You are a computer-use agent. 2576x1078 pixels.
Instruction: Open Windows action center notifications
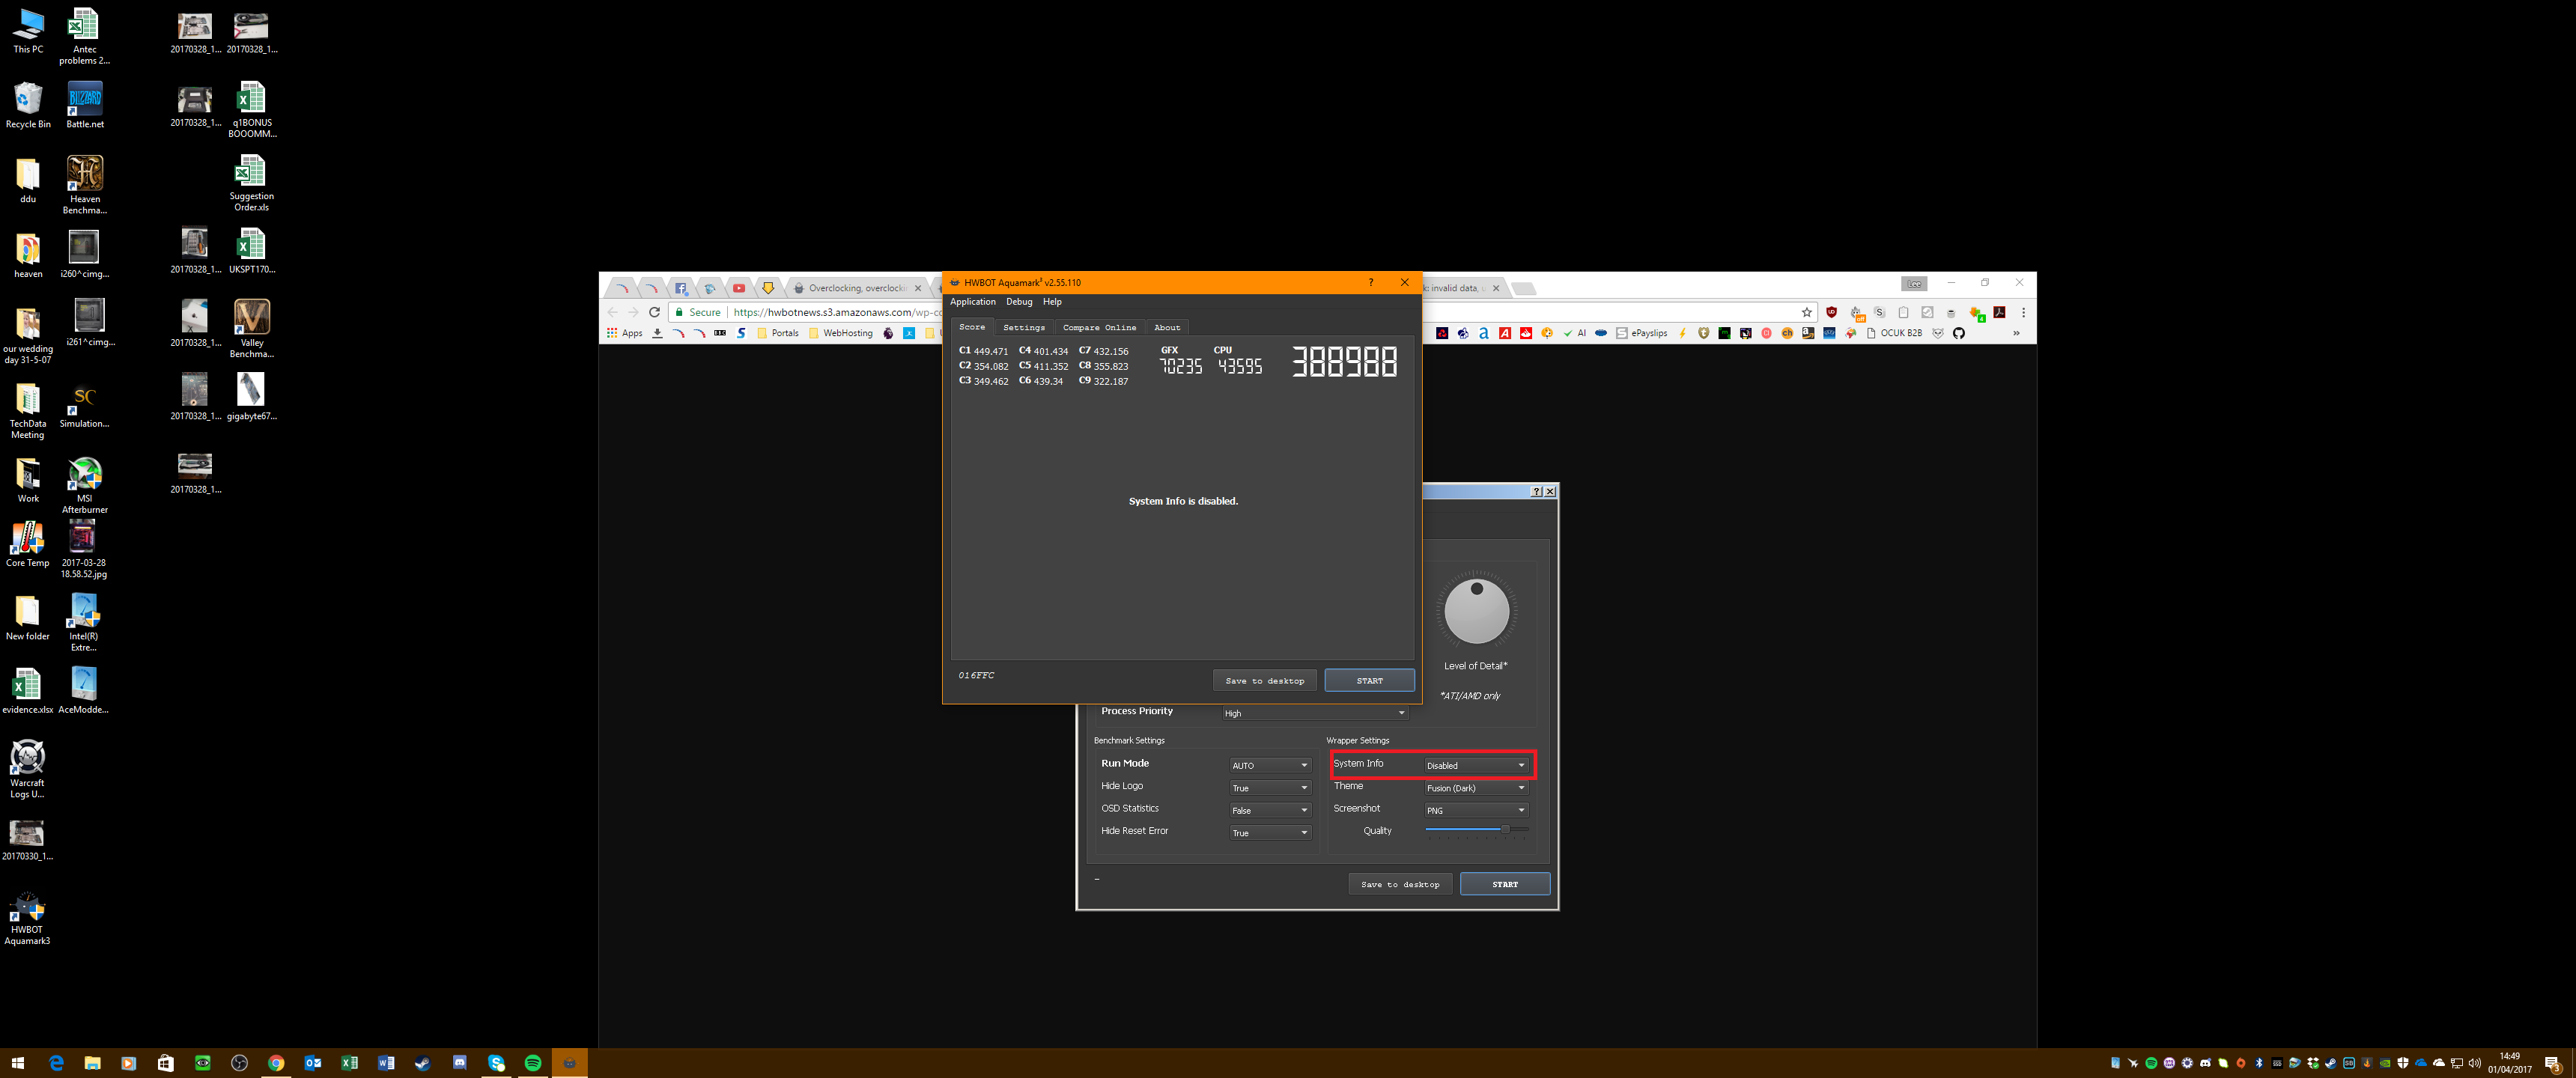2552,1063
